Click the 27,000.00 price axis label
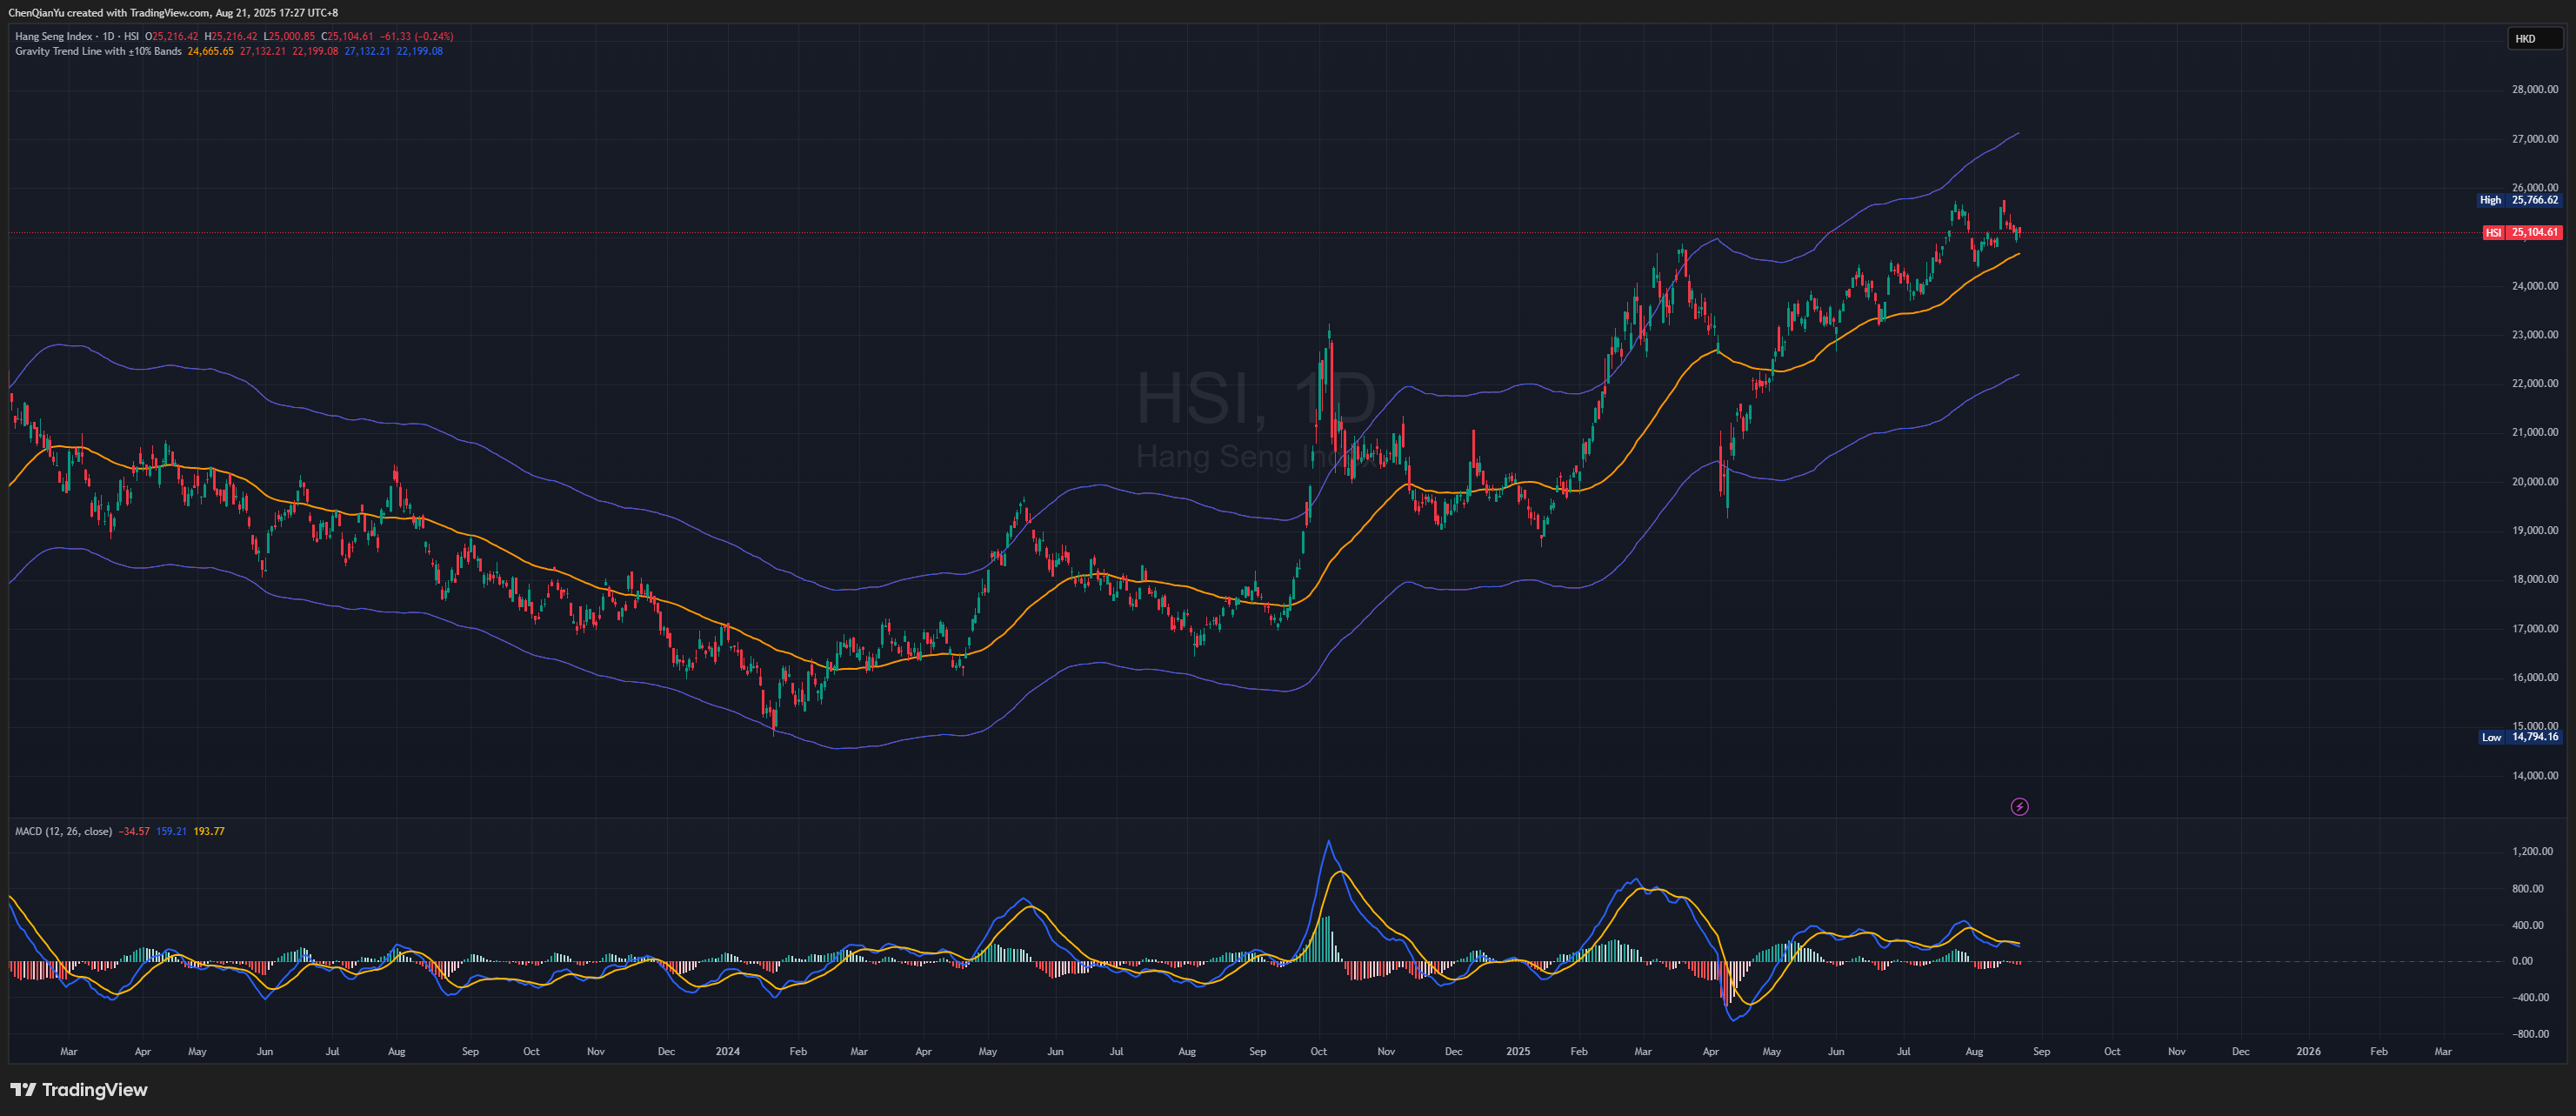This screenshot has height=1116, width=2576. (2535, 138)
